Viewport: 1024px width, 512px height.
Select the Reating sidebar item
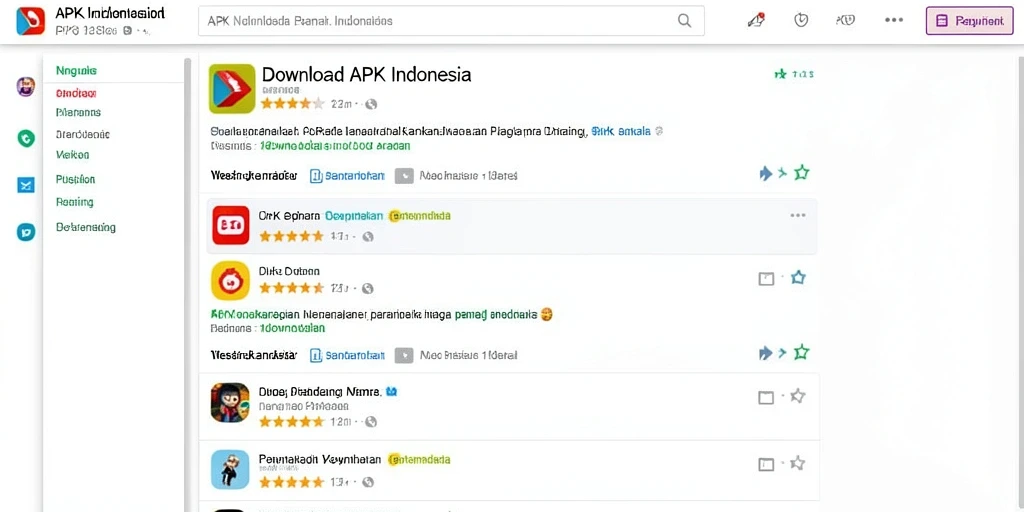(x=75, y=202)
